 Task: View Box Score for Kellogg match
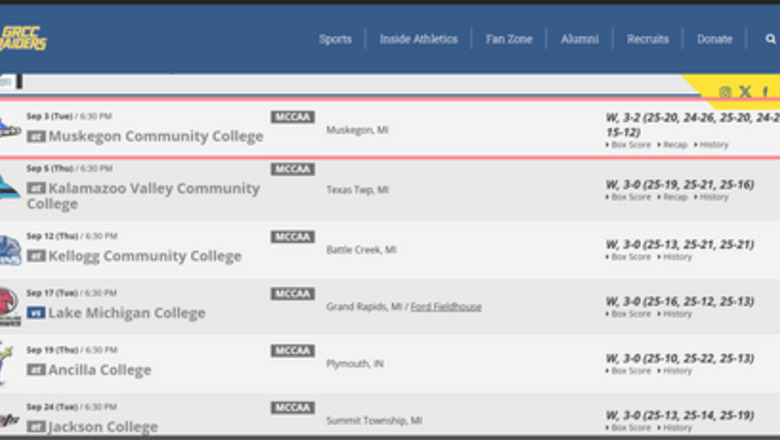(630, 257)
